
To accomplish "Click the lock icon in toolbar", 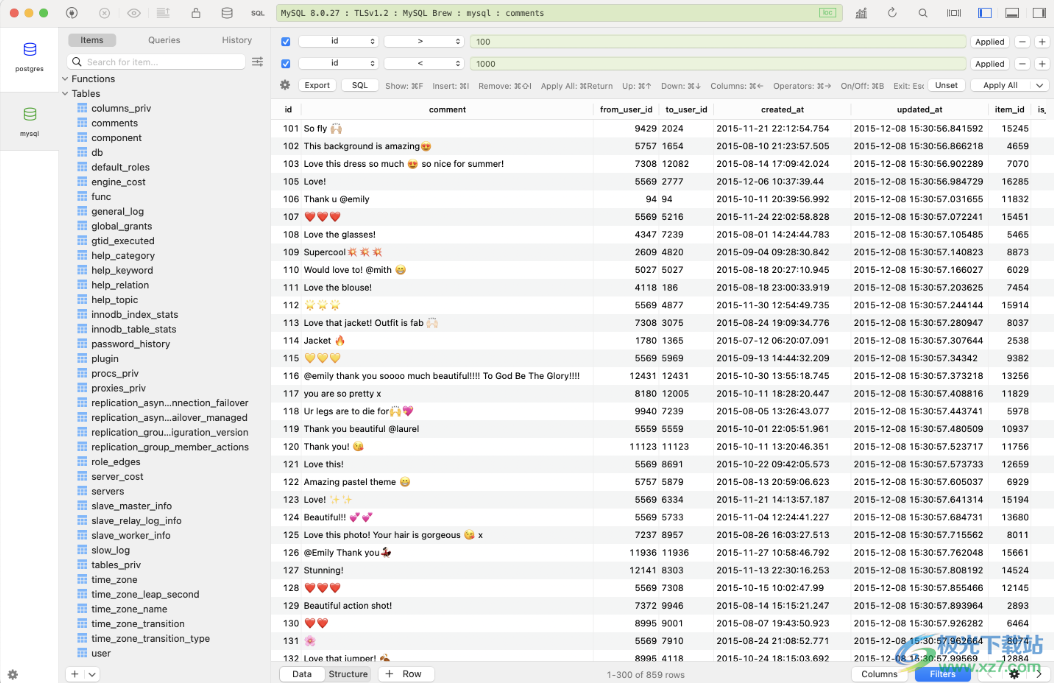I will 196,13.
